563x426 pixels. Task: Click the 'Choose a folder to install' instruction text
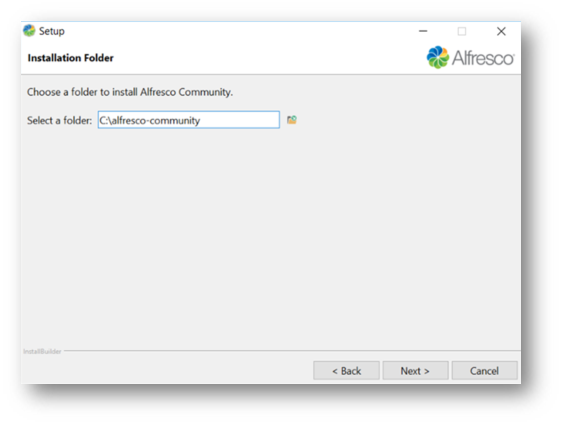coord(130,92)
